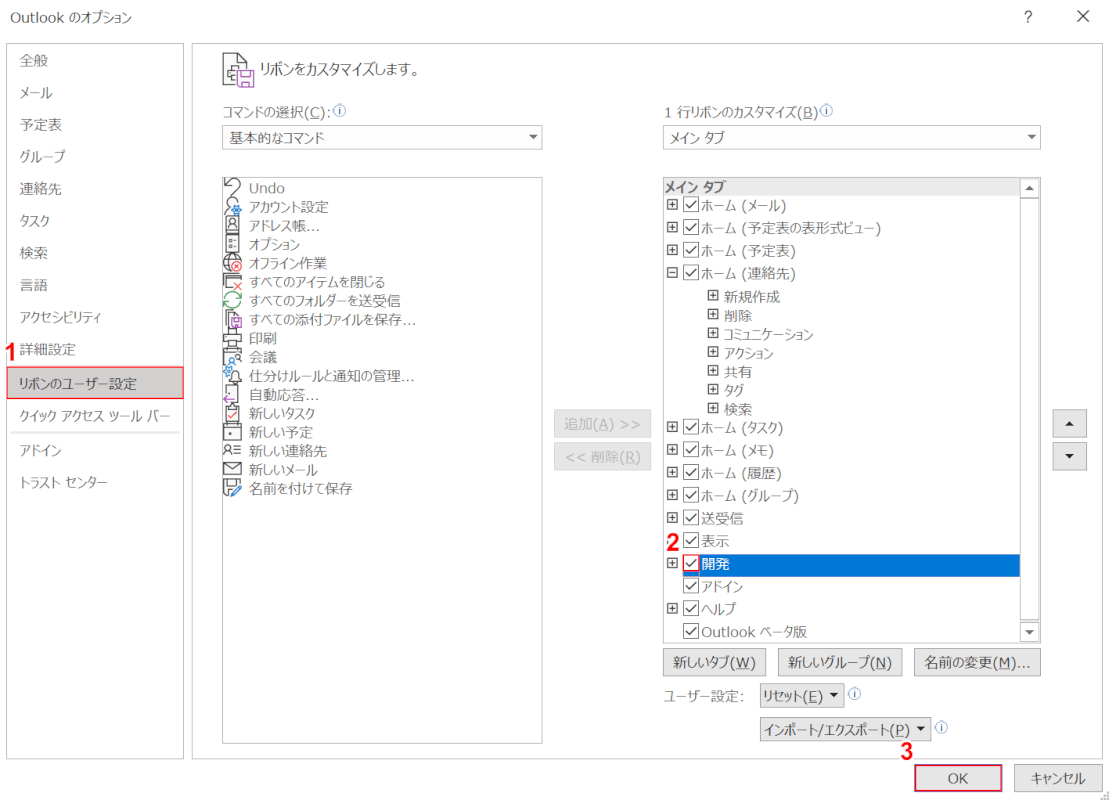The image size is (1109, 800).
Task: Click the 新しいタスク command icon
Action: tap(232, 413)
